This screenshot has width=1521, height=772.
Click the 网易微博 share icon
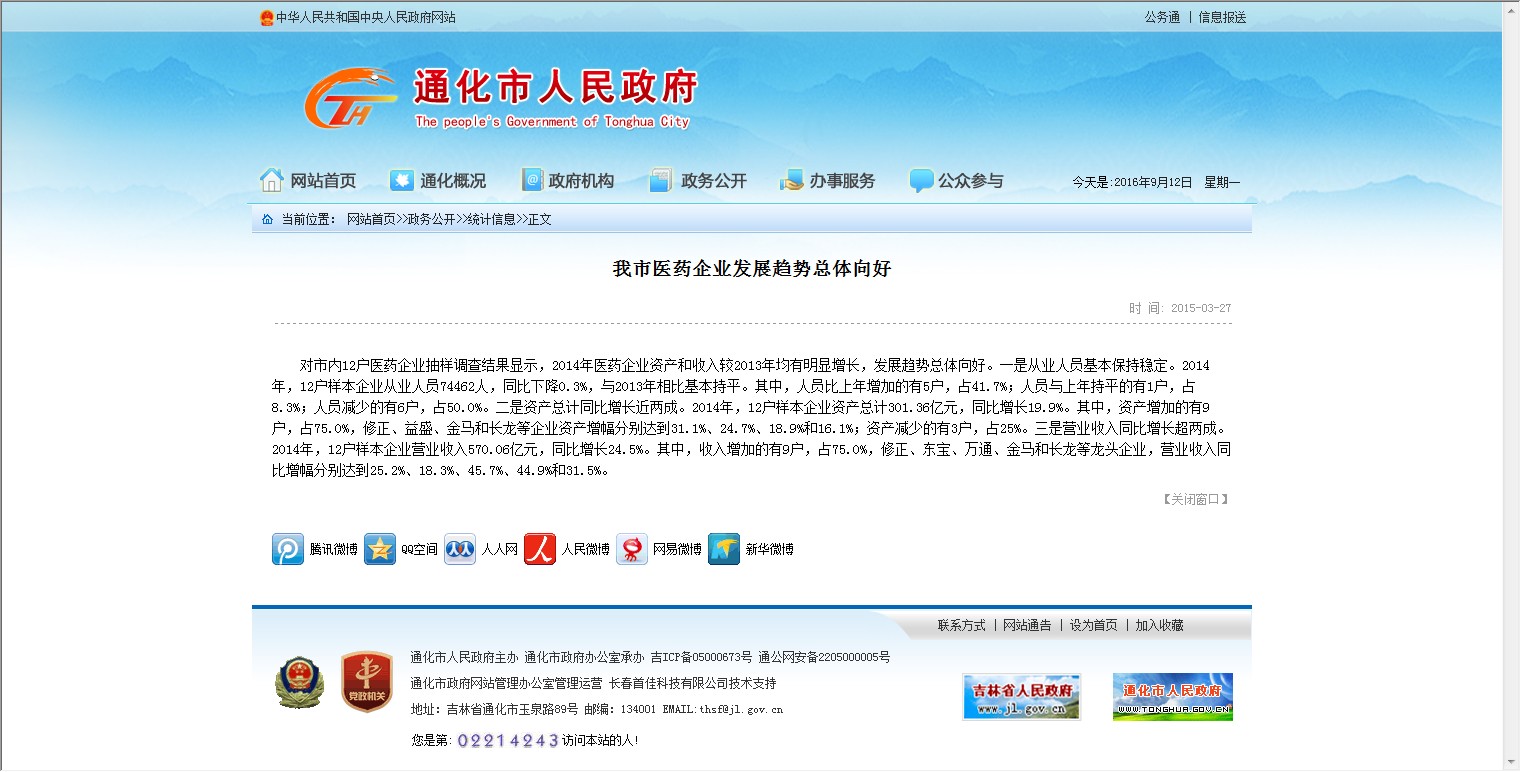(x=632, y=549)
